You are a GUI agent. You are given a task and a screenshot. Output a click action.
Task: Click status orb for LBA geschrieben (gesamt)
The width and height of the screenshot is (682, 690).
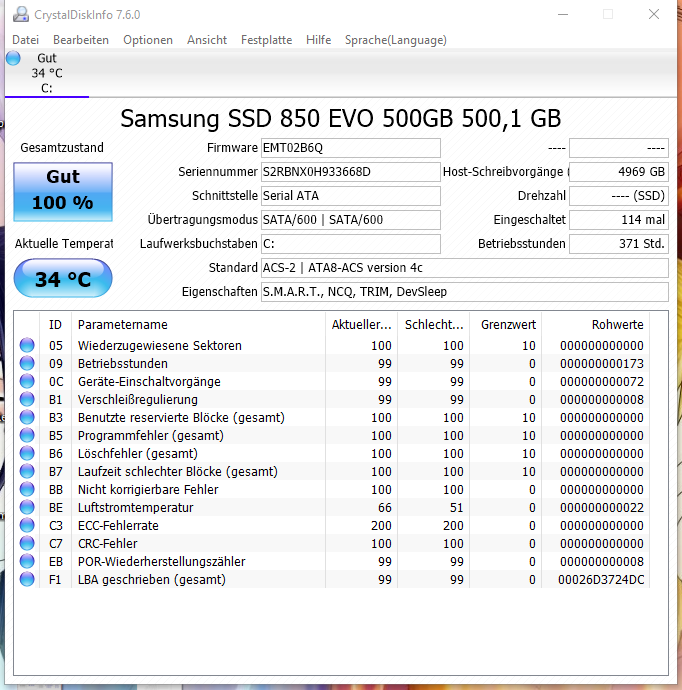point(27,580)
